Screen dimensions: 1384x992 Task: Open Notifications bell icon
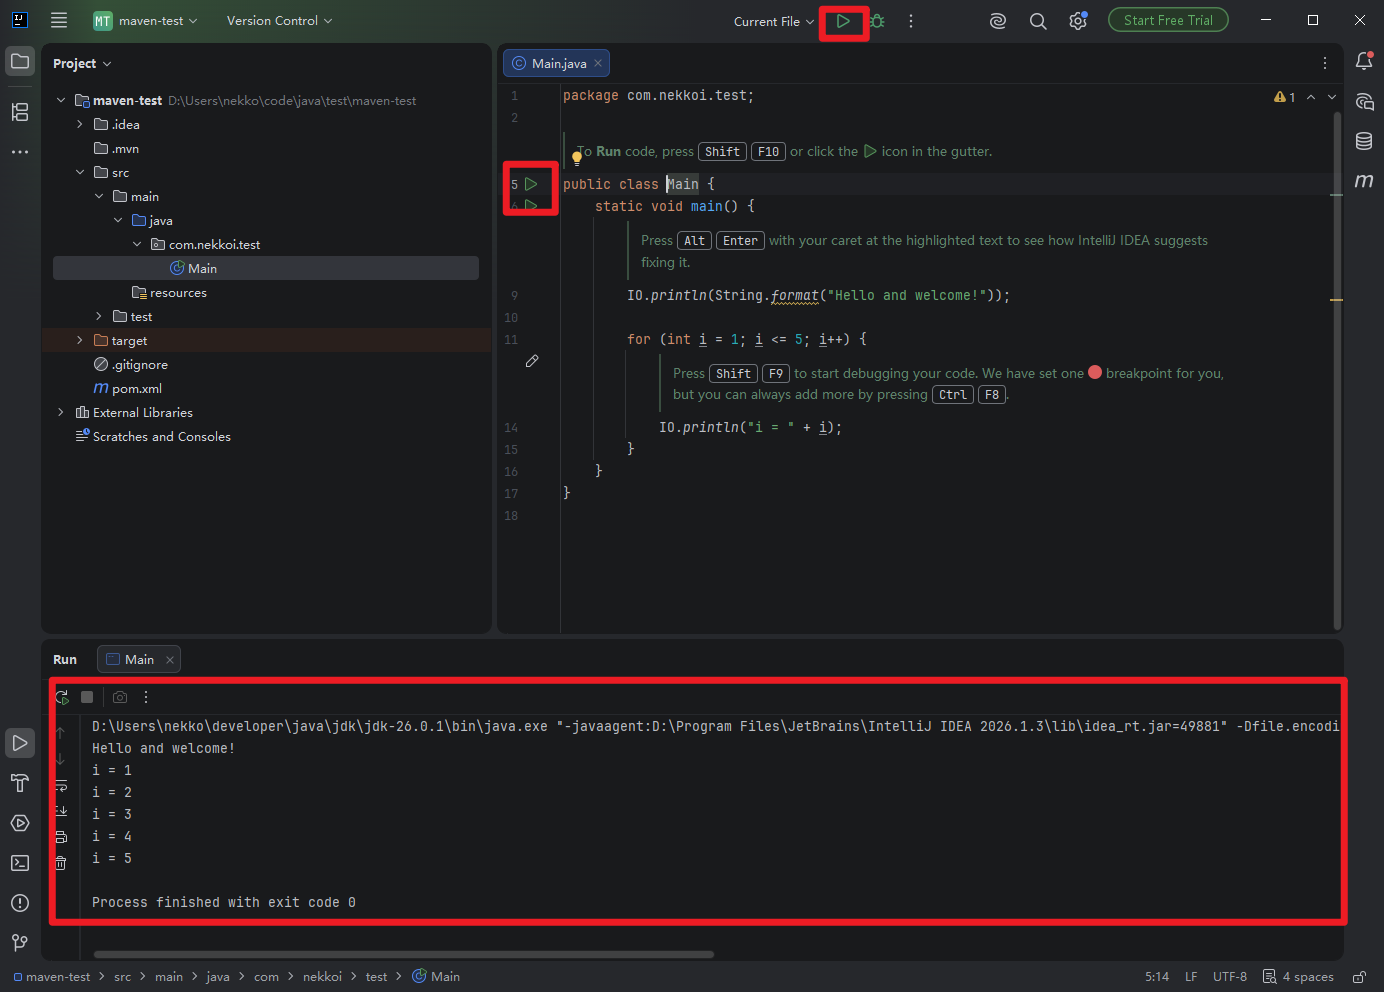[x=1364, y=62]
